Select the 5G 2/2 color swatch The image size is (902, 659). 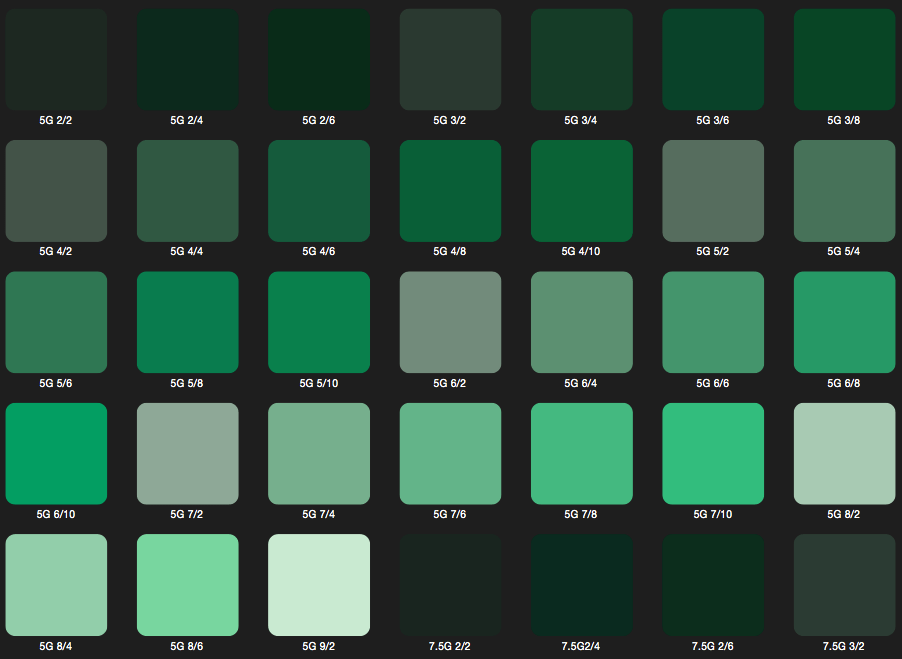tap(56, 59)
